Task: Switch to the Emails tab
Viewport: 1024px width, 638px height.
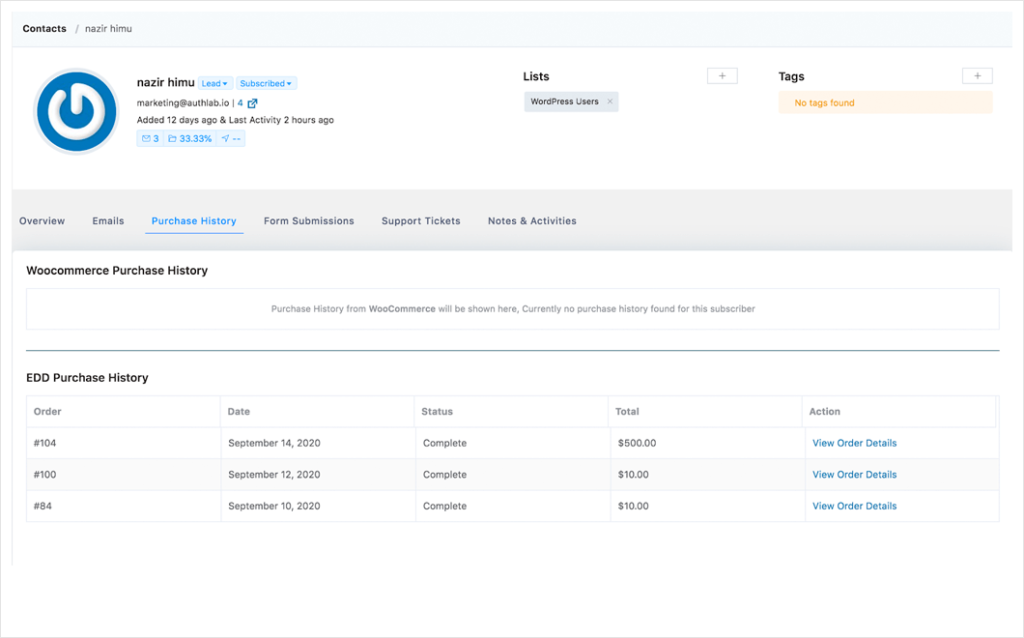Action: (108, 221)
